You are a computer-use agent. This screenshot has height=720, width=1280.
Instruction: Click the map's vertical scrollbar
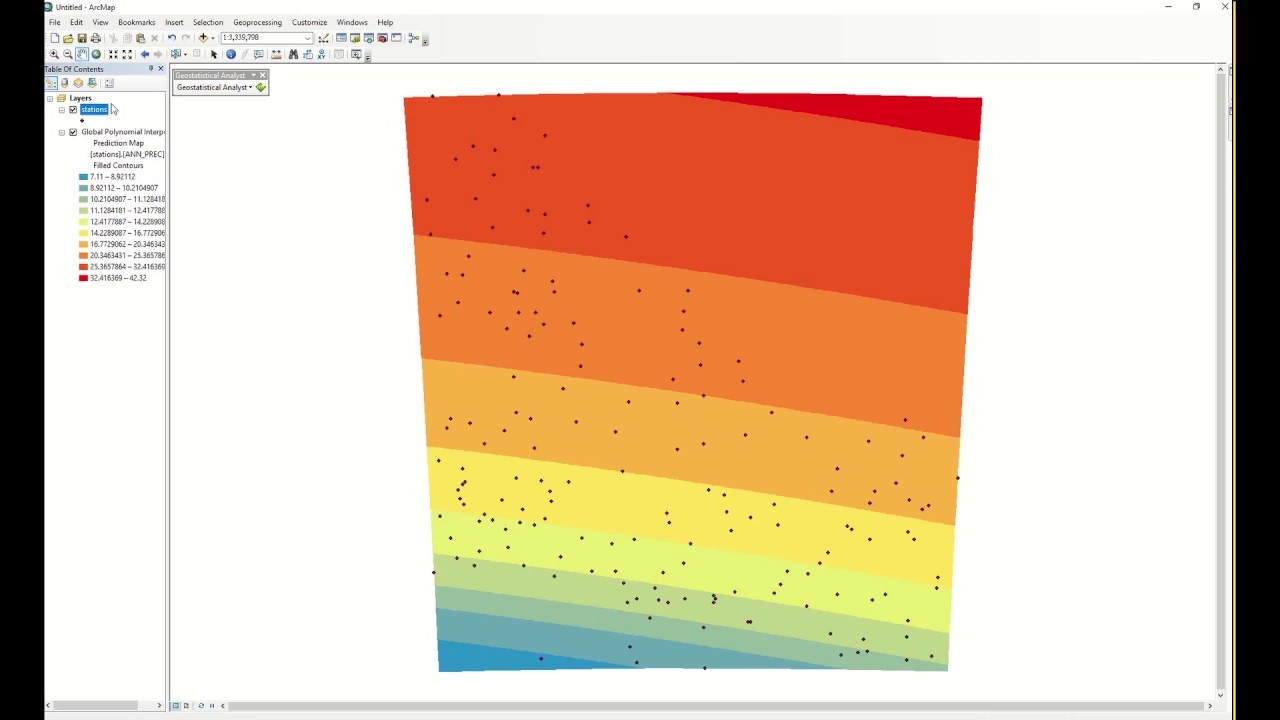[x=1221, y=382]
